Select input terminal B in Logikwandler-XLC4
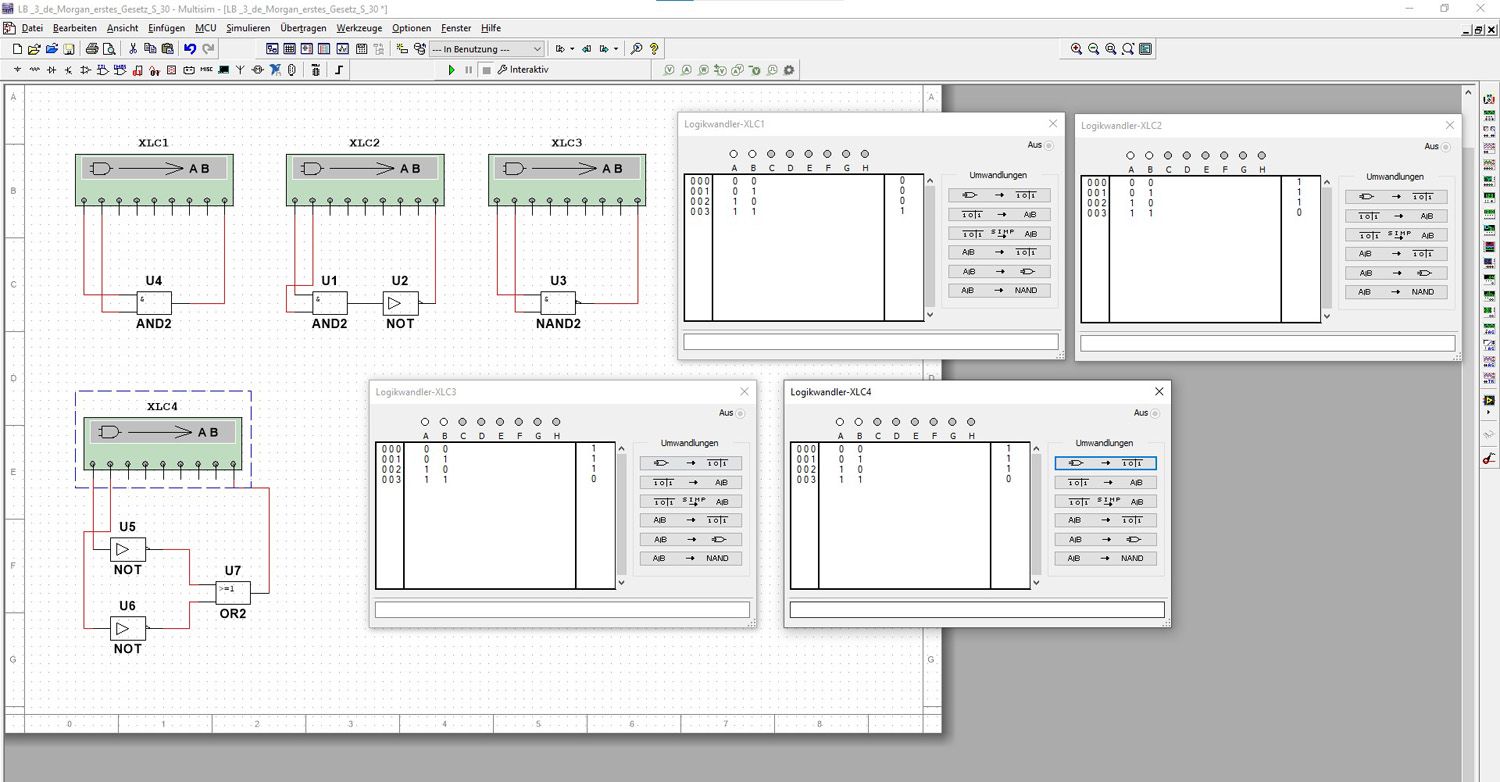 (858, 422)
